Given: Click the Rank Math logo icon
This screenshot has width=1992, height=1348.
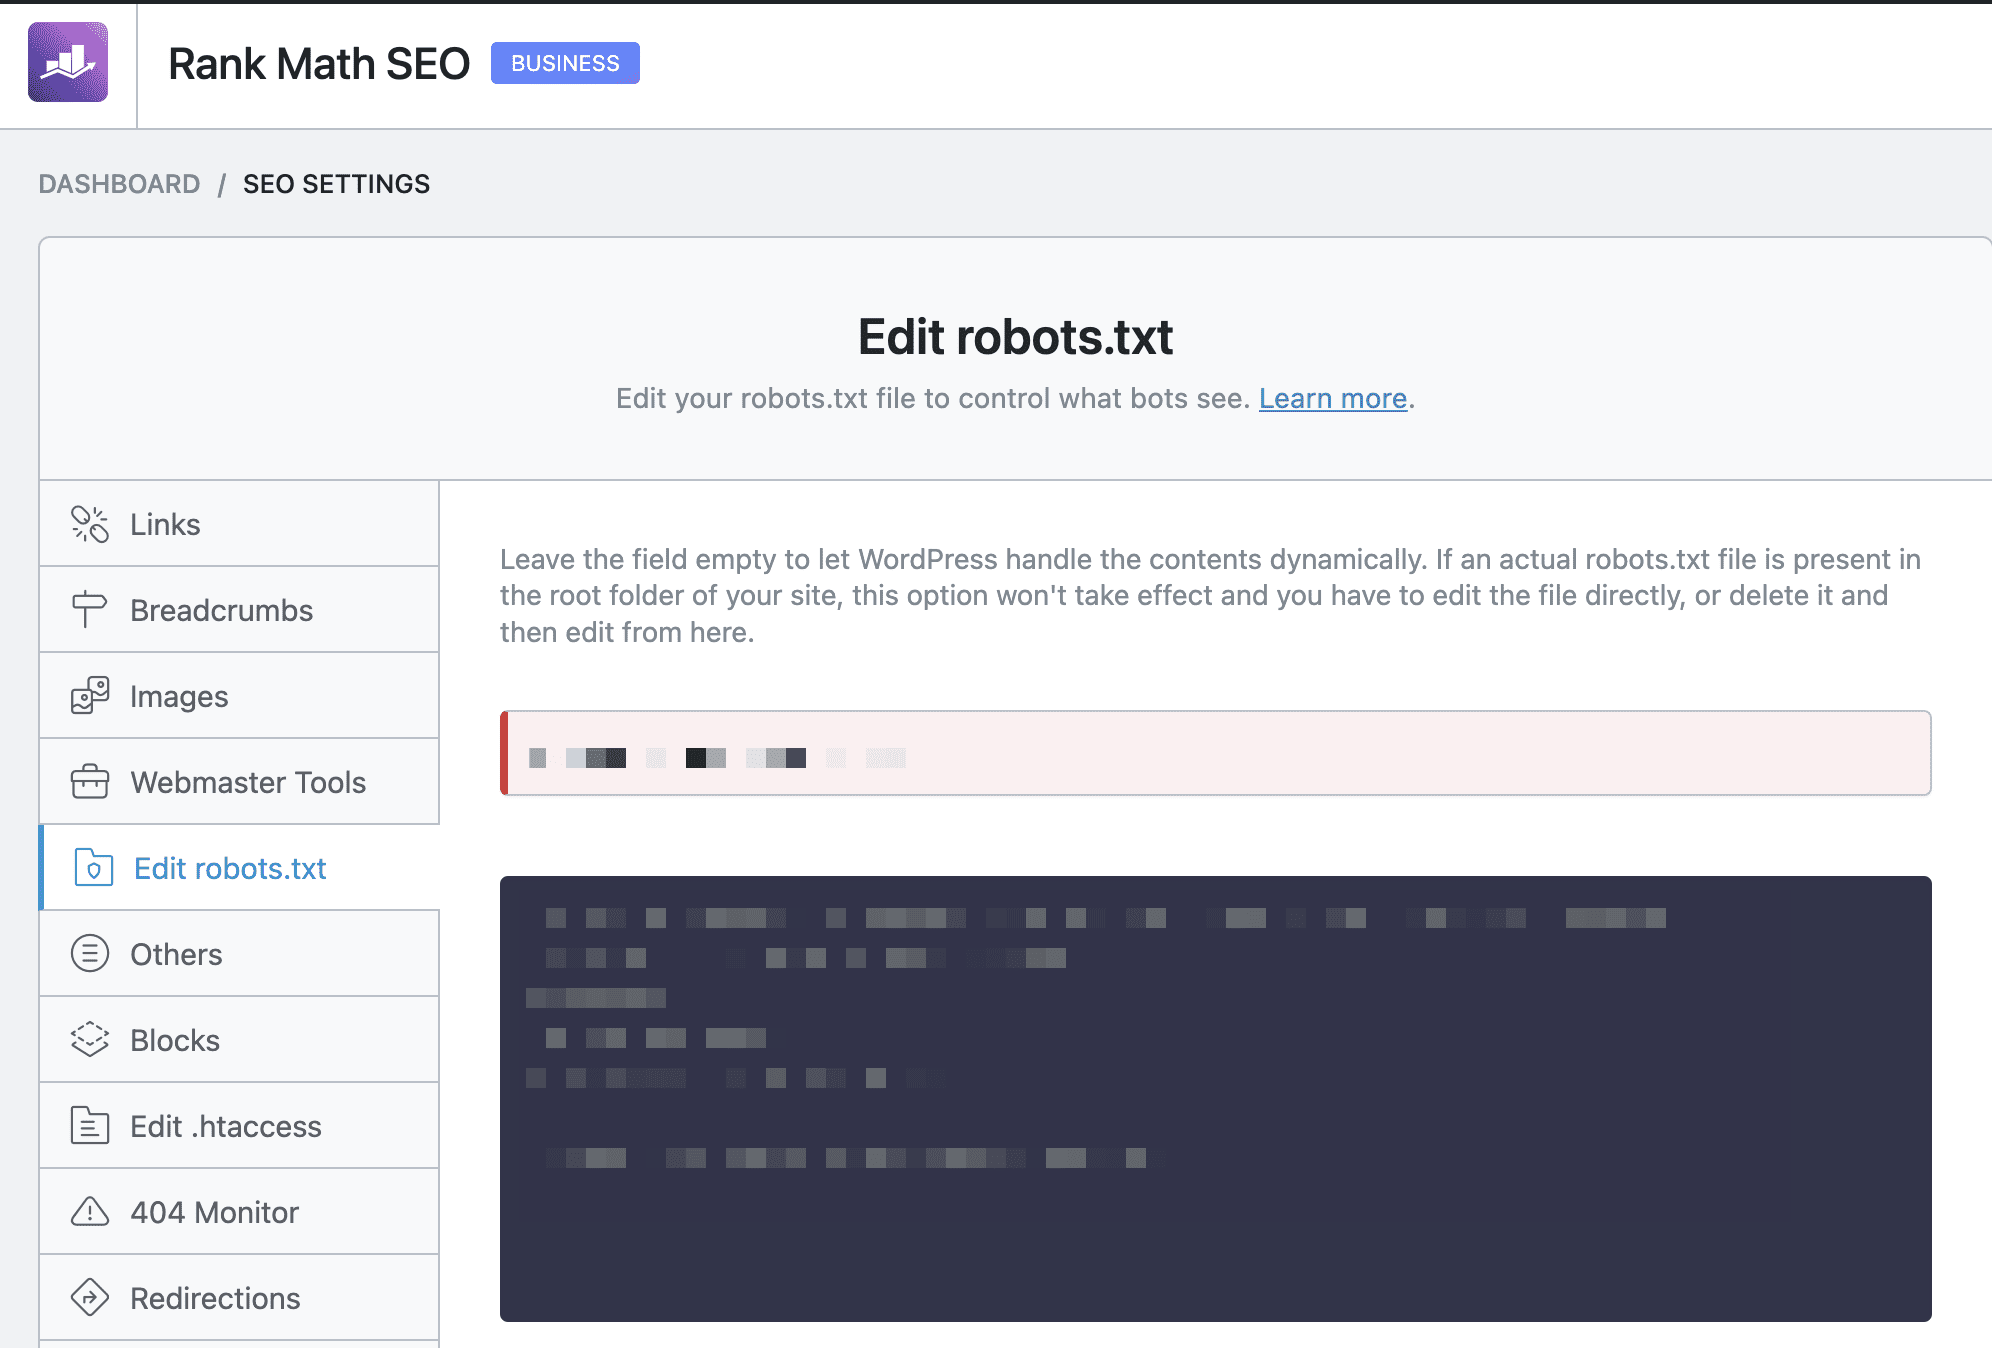Looking at the screenshot, I should pyautogui.click(x=68, y=62).
